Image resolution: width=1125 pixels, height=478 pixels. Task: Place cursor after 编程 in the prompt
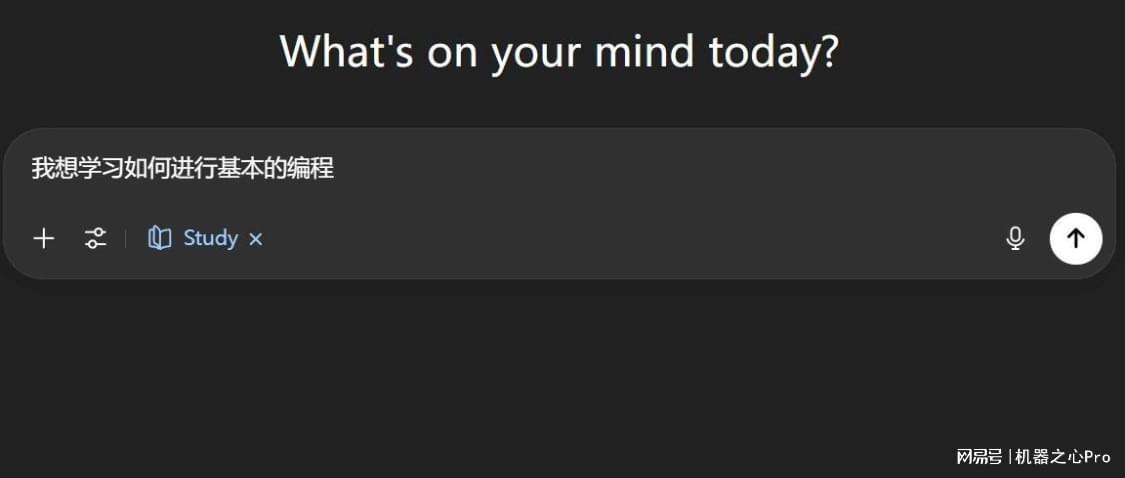click(336, 169)
